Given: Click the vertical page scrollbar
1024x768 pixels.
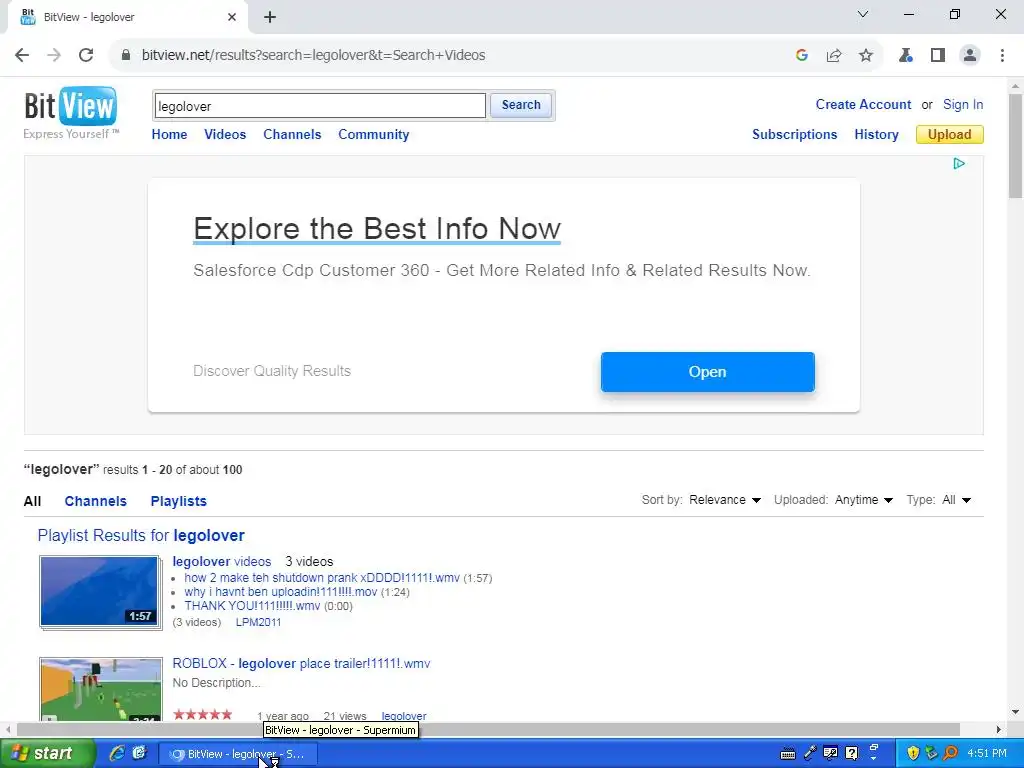Looking at the screenshot, I should click(x=1015, y=146).
